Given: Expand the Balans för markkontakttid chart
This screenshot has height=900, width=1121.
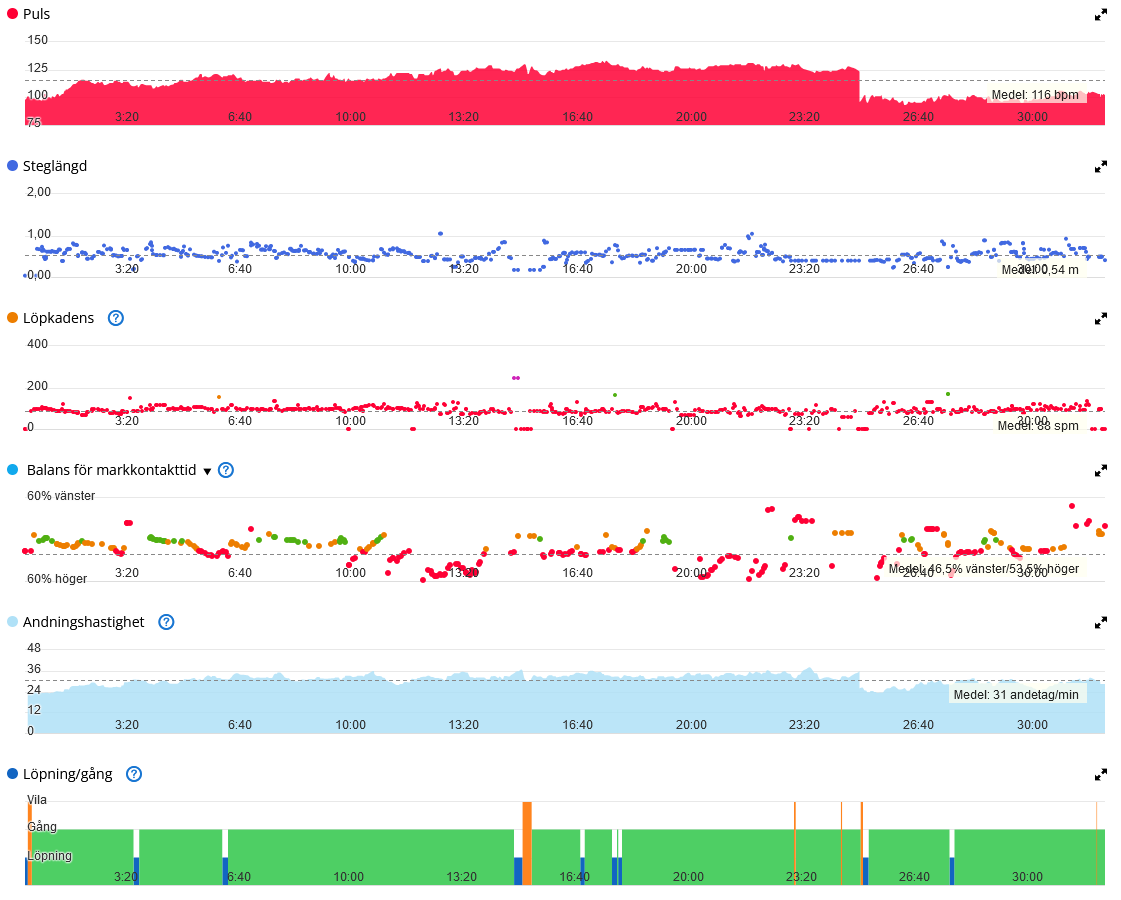Looking at the screenshot, I should click(1101, 471).
